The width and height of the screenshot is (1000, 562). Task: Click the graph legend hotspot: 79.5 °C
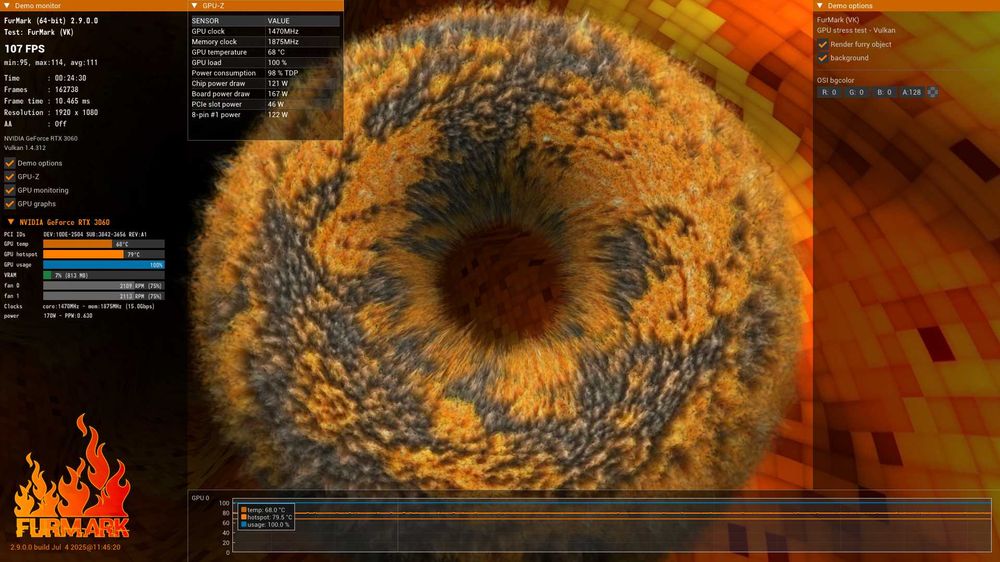tap(267, 517)
